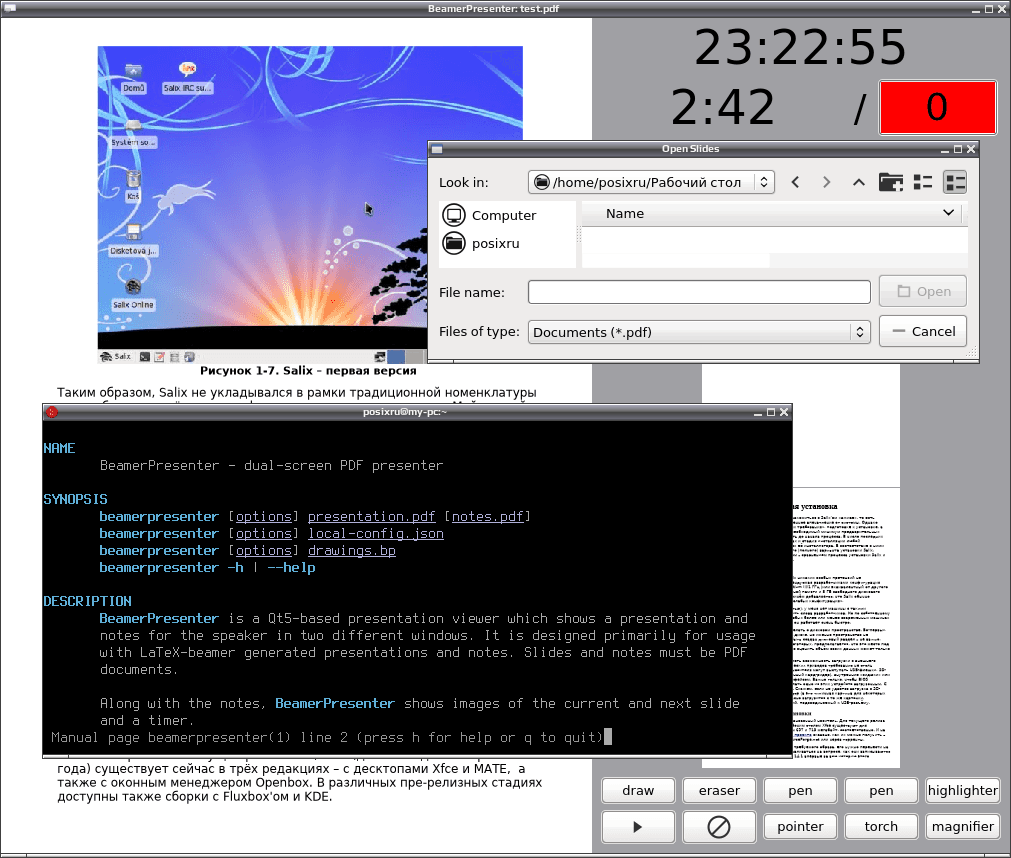Click the File name input field
This screenshot has height=858, width=1011.
point(699,292)
